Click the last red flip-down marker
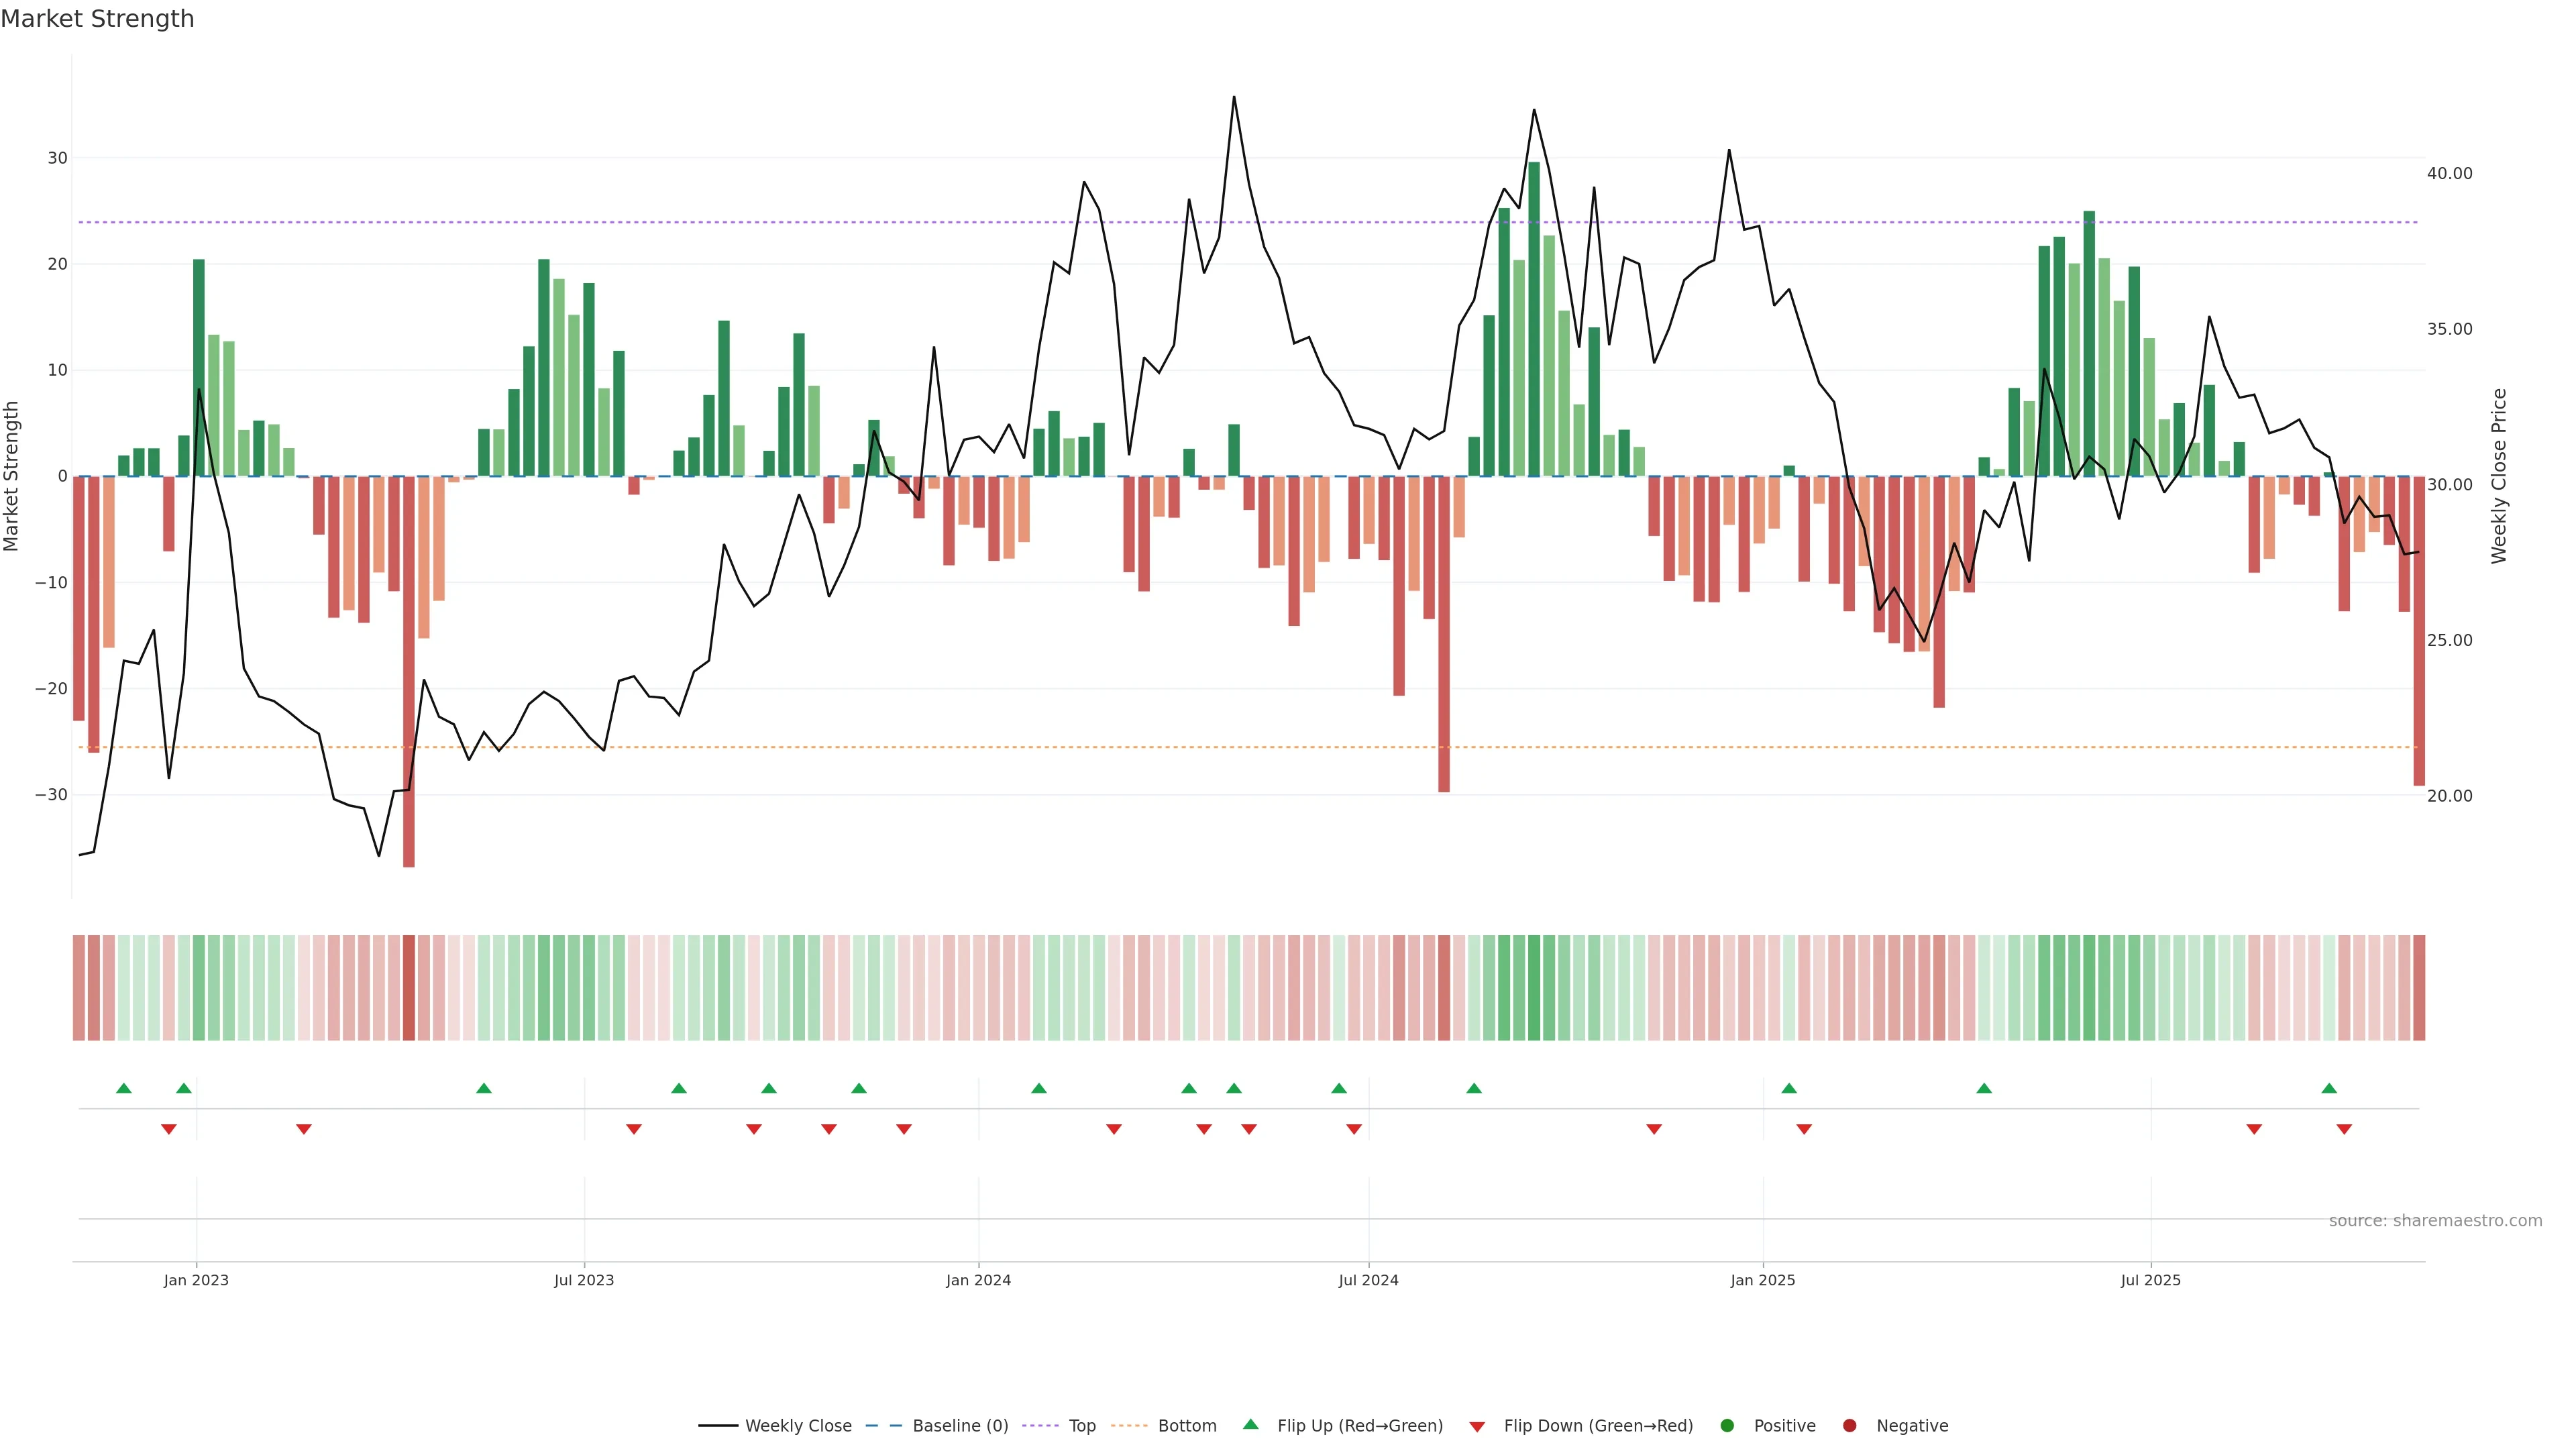2576x1449 pixels. 2344,1129
